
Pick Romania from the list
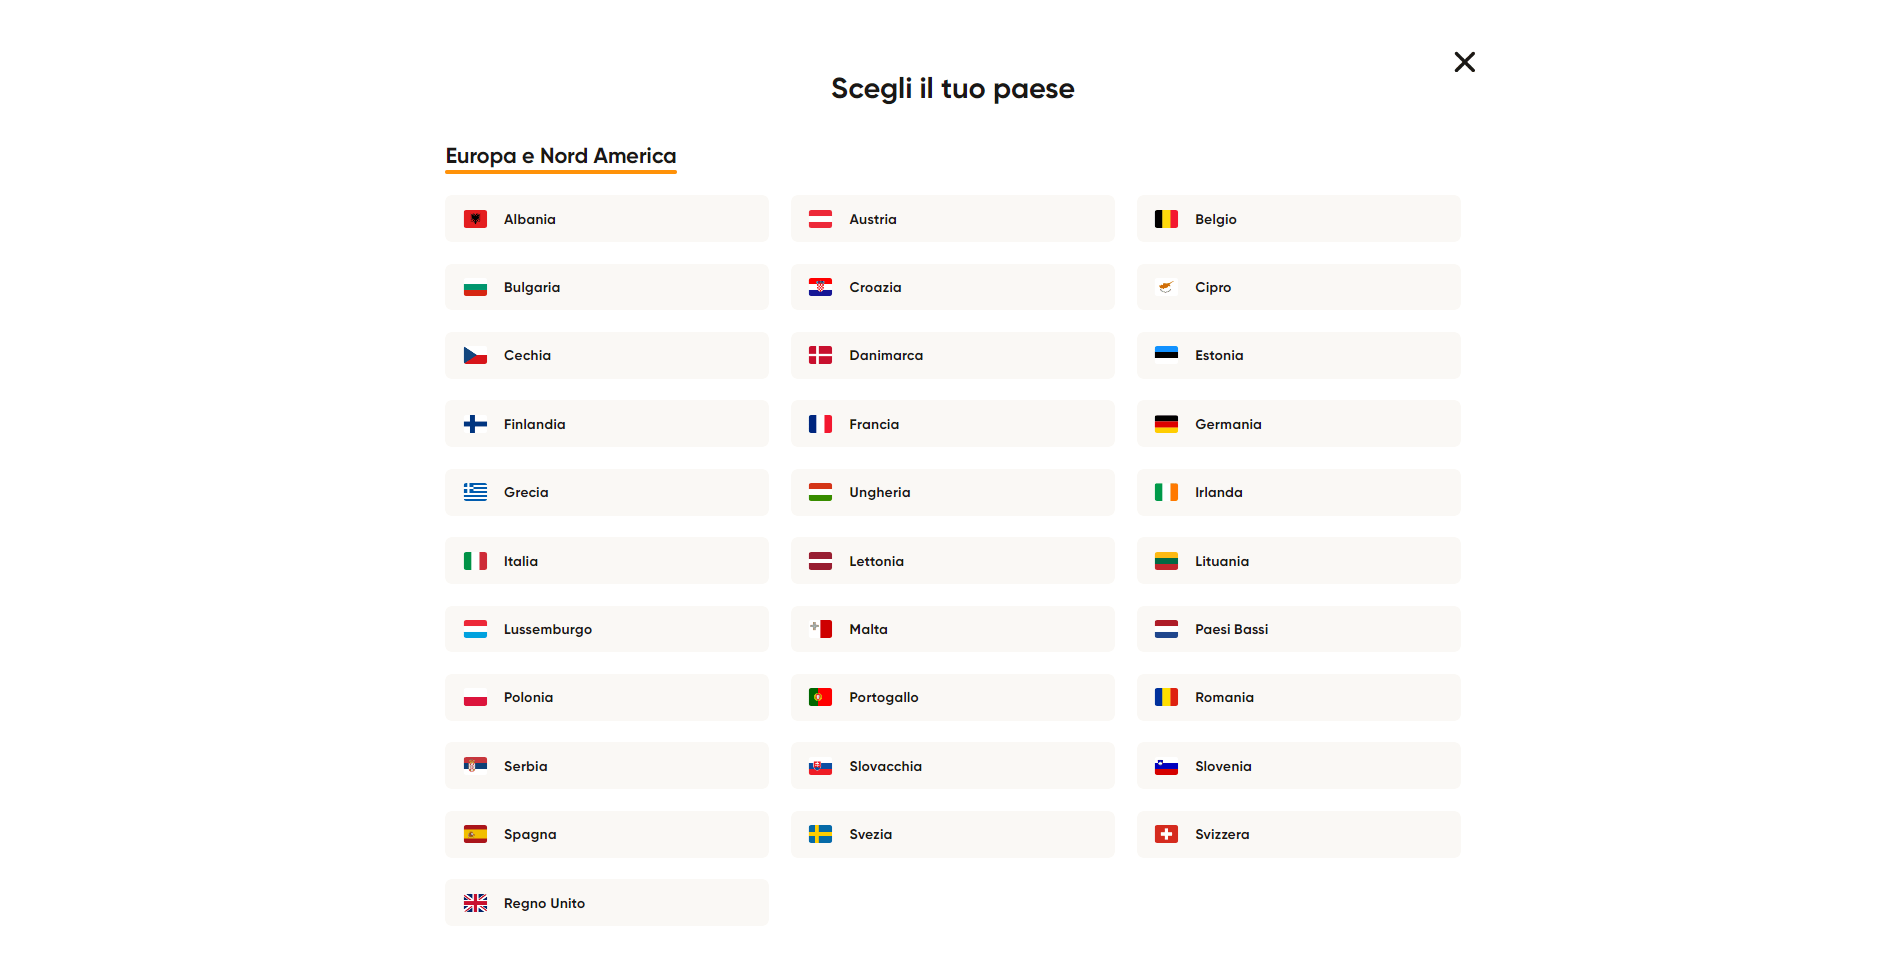coord(1298,697)
